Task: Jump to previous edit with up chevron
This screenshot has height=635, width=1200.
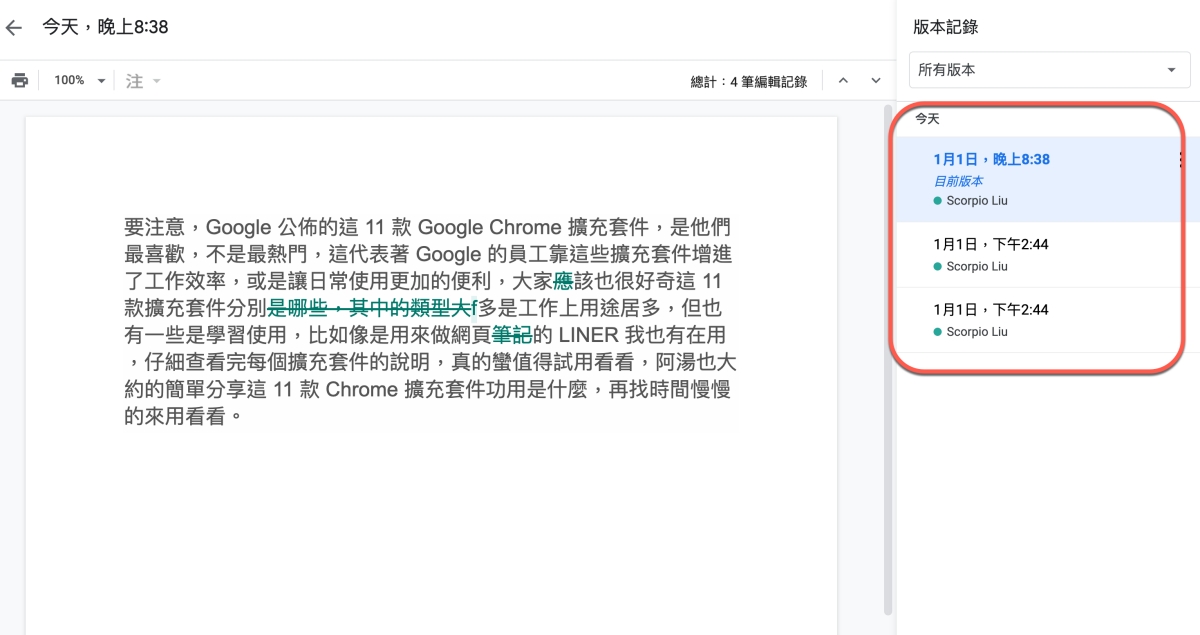Action: click(x=843, y=81)
